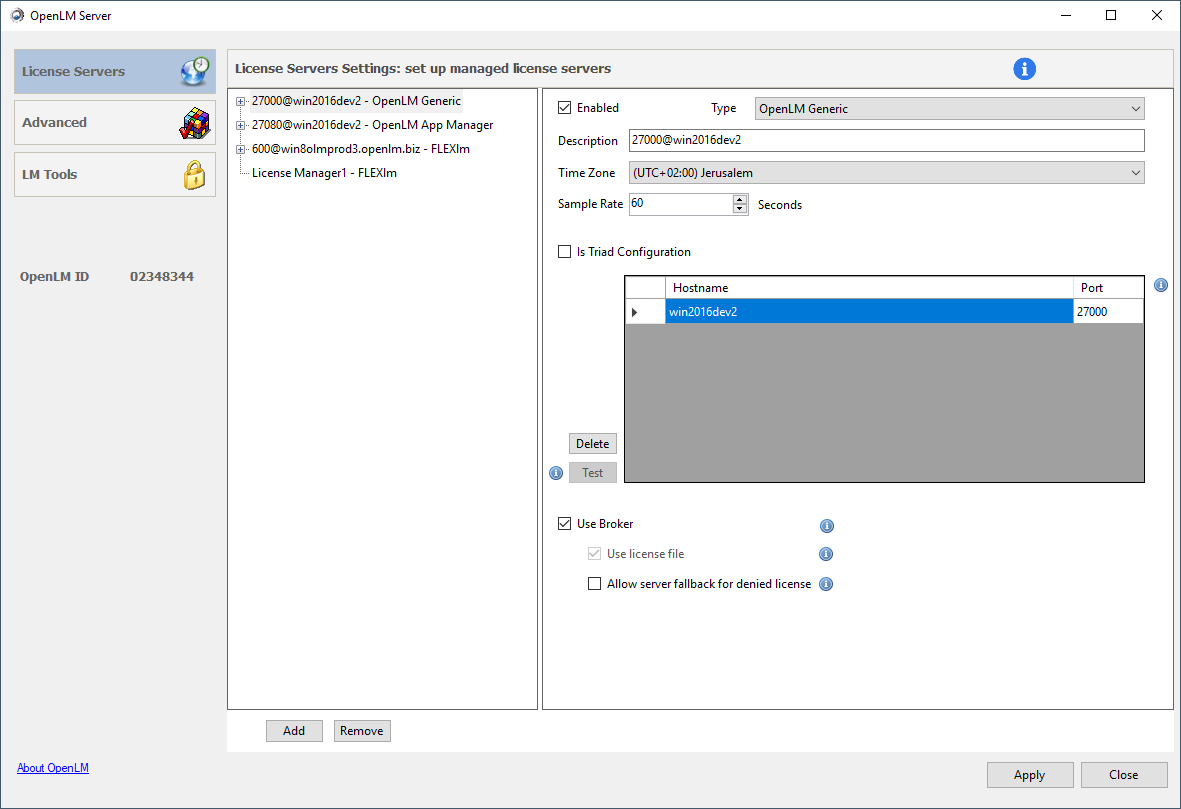Click info icon beside Test button
The height and width of the screenshot is (809, 1181).
point(557,473)
